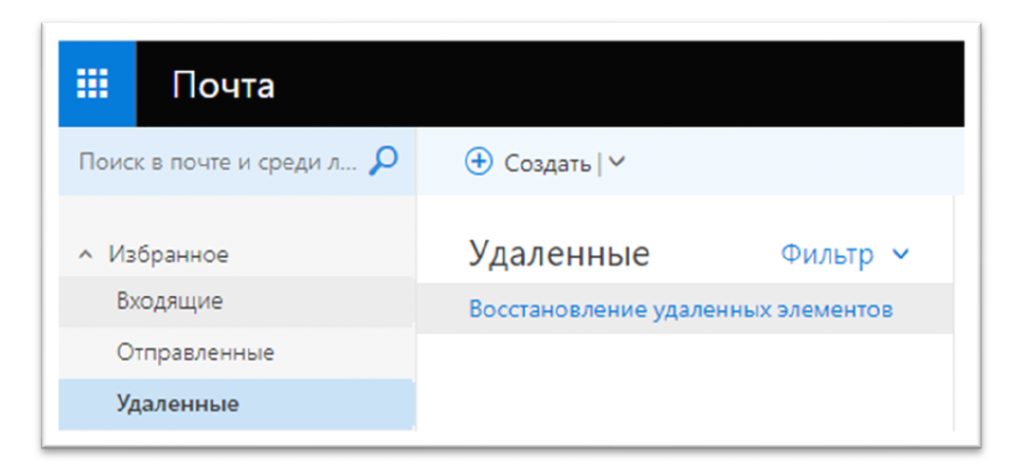Click the magnifying glass search icon

(x=384, y=161)
